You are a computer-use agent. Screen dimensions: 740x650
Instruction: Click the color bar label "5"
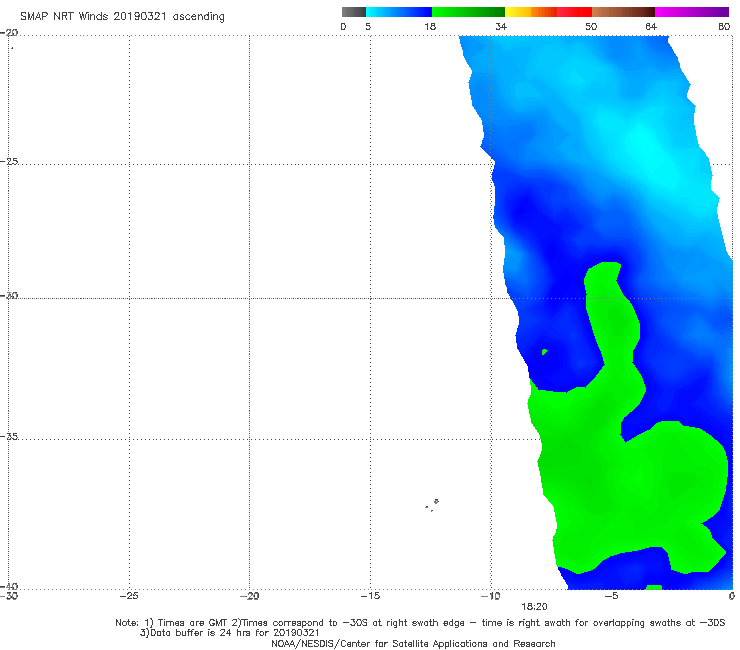tap(368, 27)
